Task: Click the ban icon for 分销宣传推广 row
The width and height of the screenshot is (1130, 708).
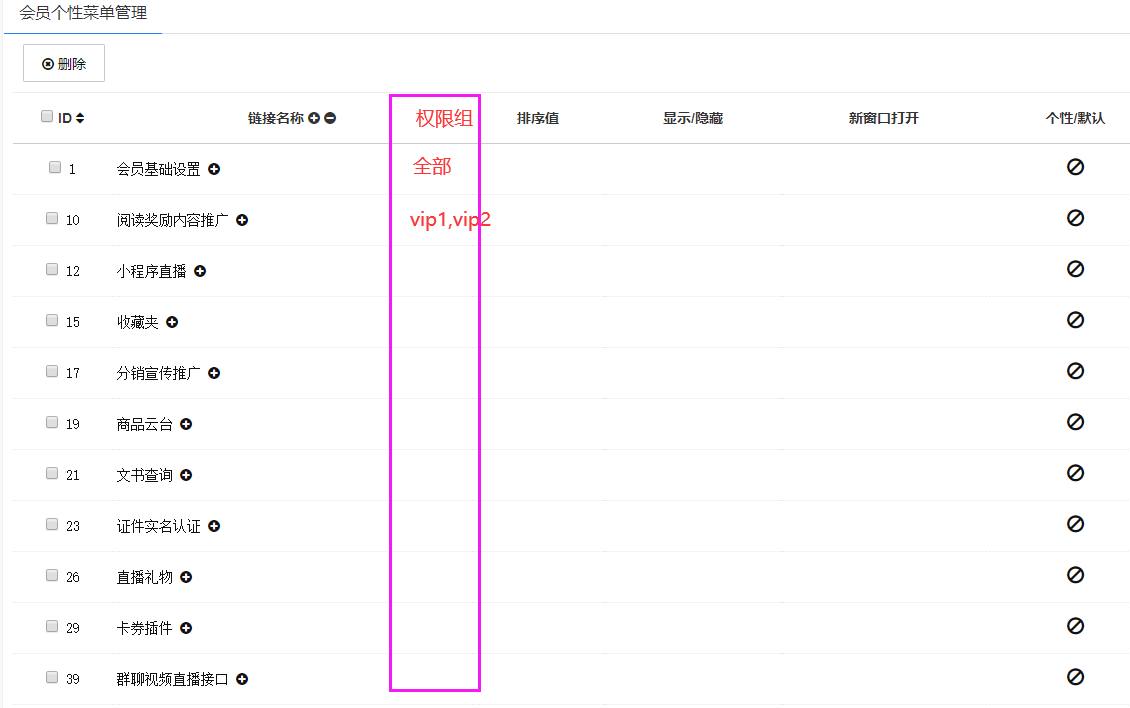Action: pos(1075,371)
